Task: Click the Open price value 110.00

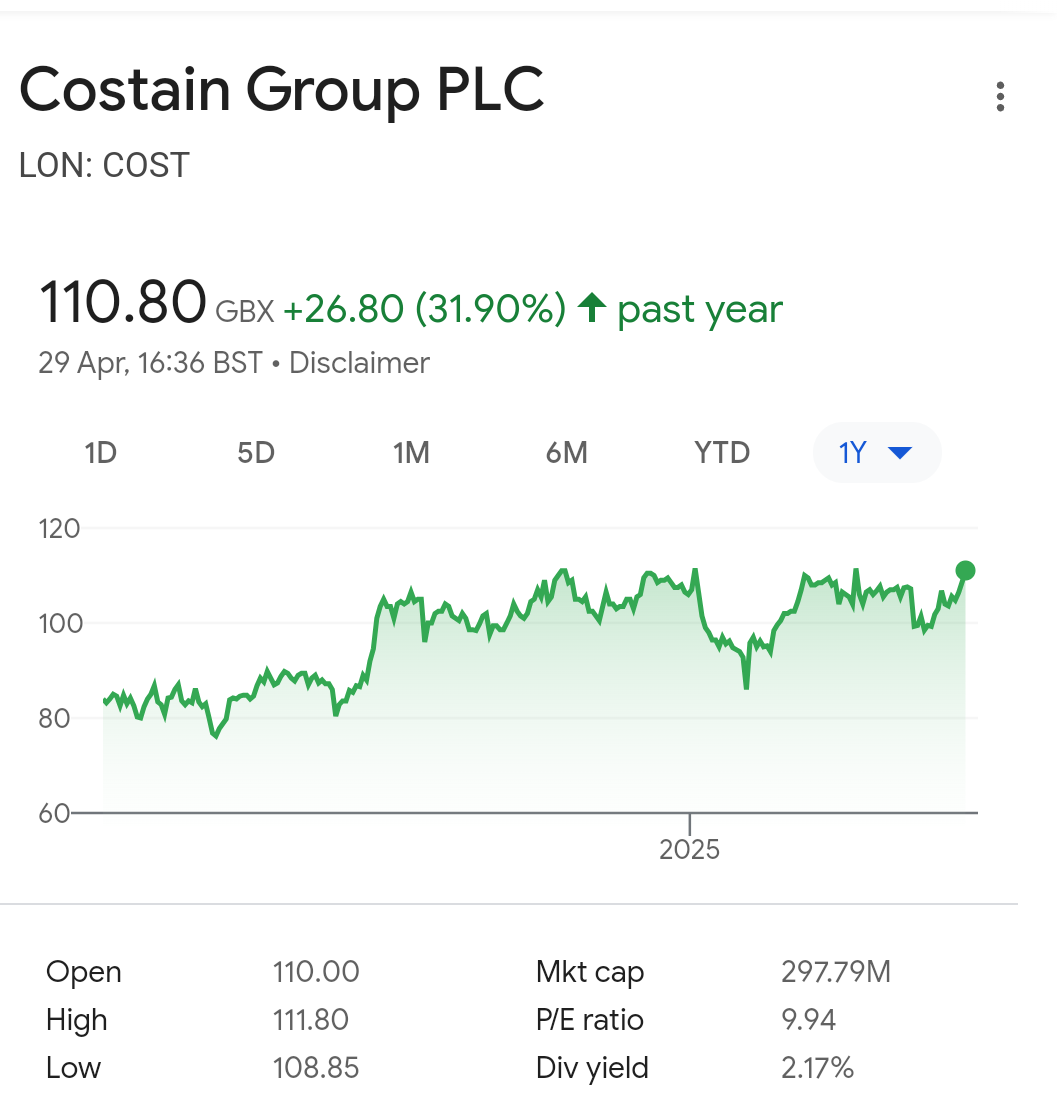Action: pos(316,972)
